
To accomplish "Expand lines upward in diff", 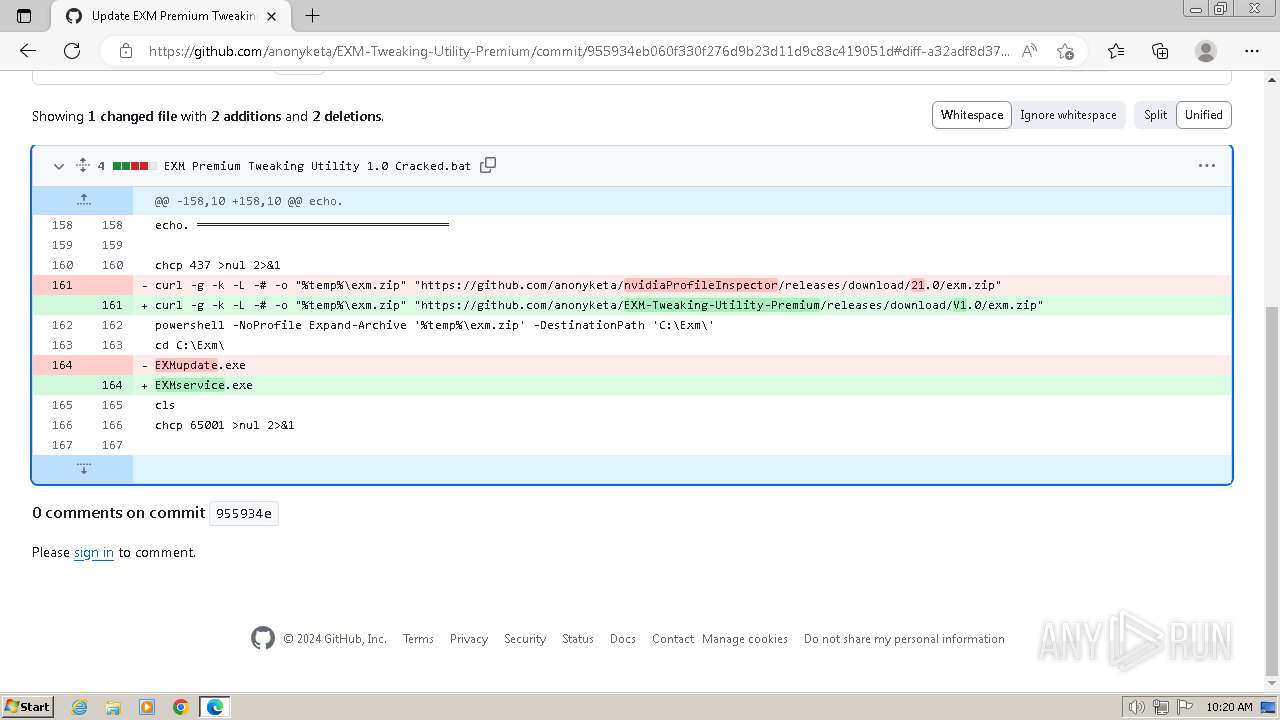I will pos(83,200).
